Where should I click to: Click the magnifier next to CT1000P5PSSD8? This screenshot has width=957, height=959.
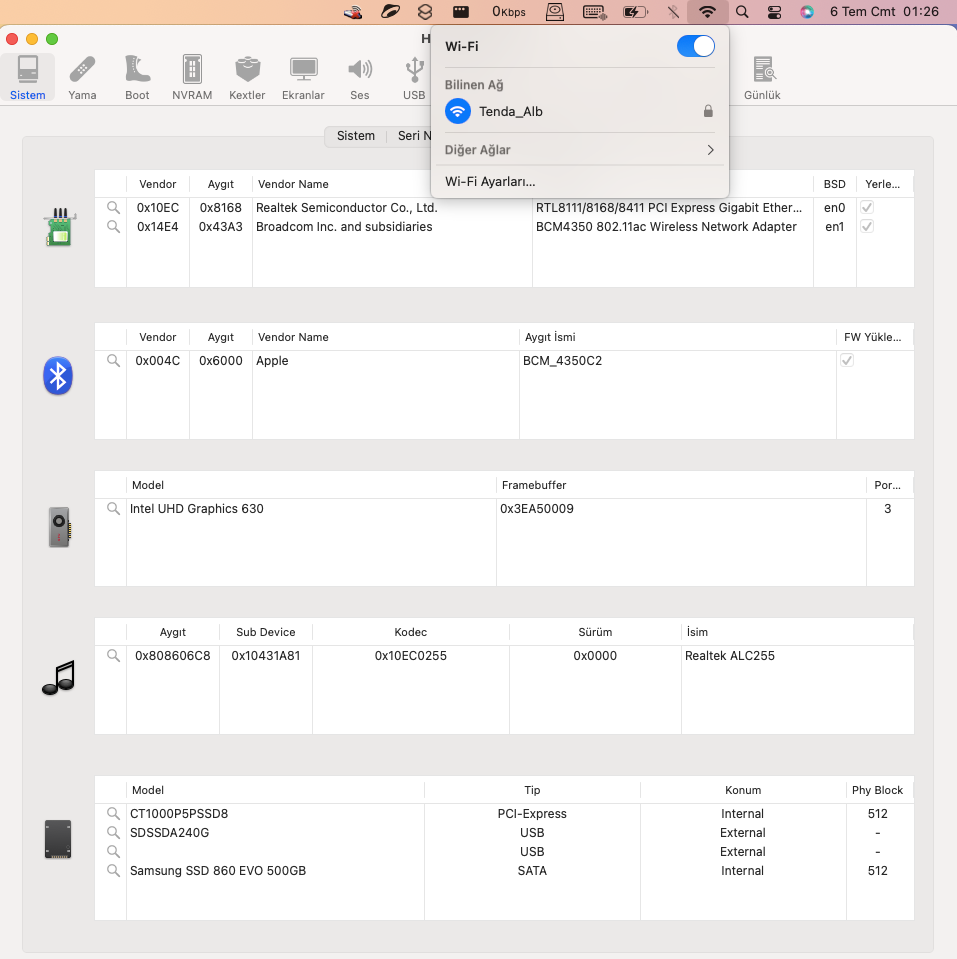tap(114, 814)
